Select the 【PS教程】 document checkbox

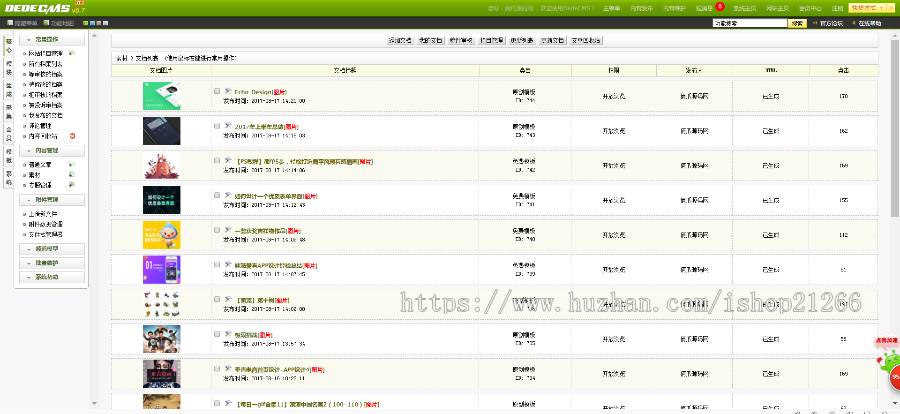pos(217,161)
